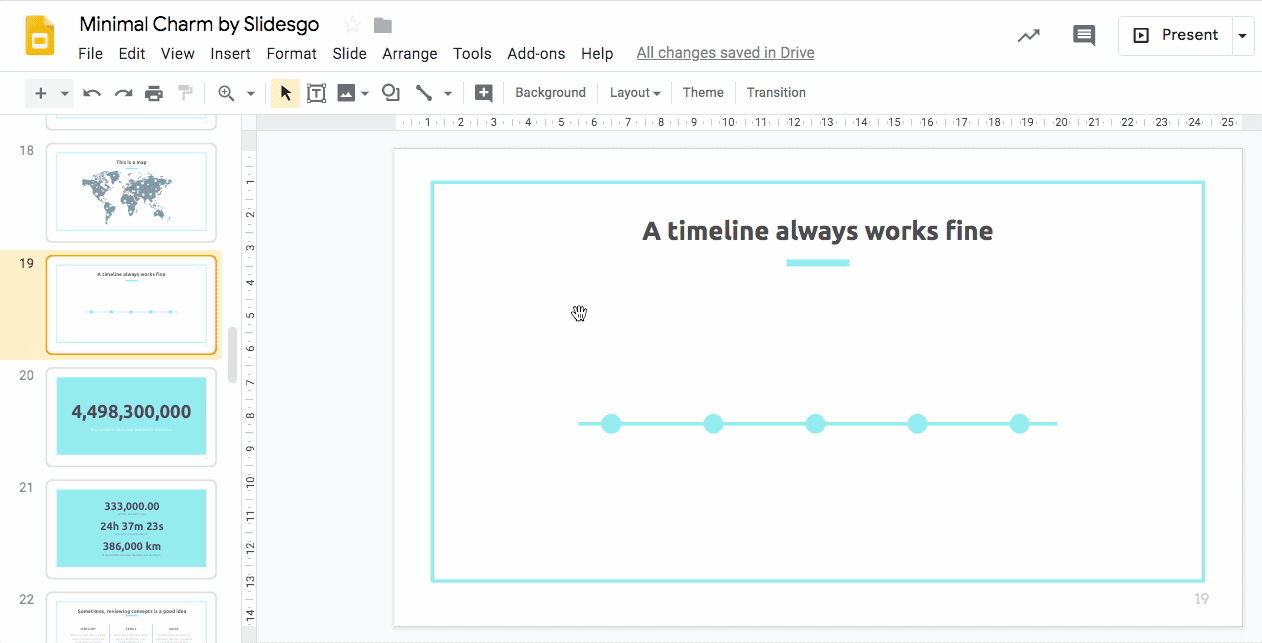
Task: Open the View menu
Action: pyautogui.click(x=178, y=54)
